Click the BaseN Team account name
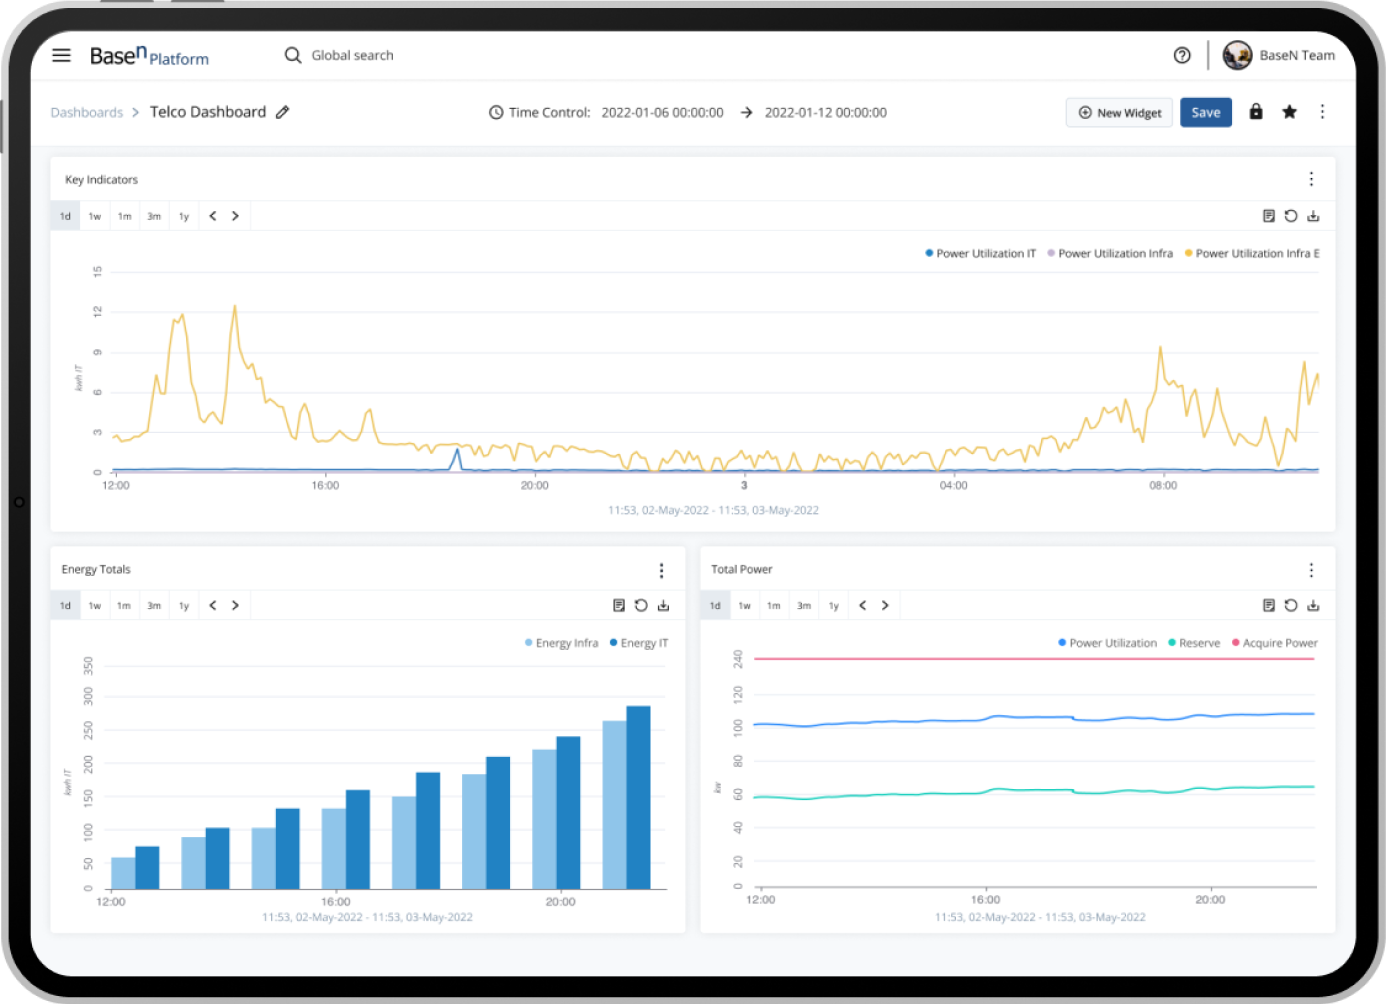This screenshot has width=1386, height=1004. (x=1297, y=55)
